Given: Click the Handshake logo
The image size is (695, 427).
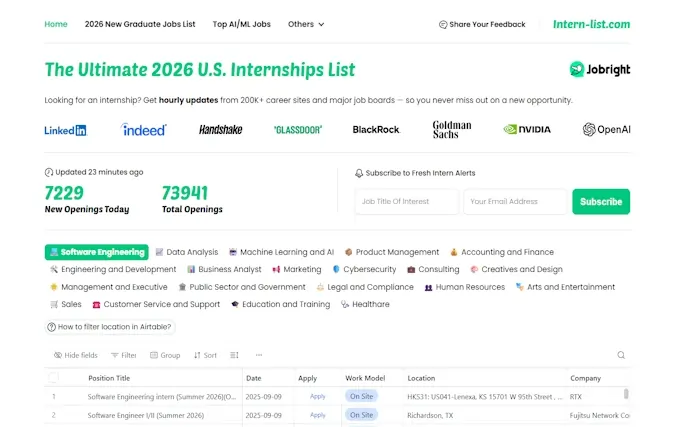Looking at the screenshot, I should tap(220, 129).
